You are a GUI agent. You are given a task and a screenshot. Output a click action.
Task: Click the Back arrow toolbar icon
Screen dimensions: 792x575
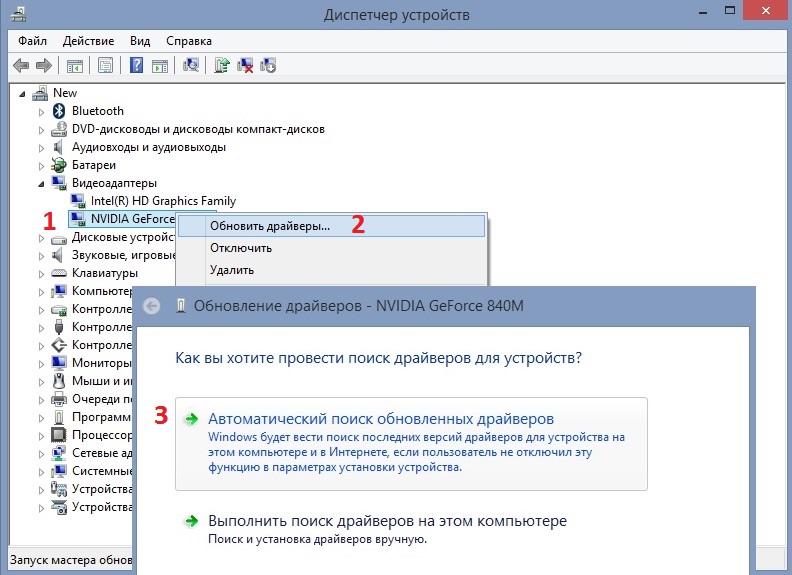(x=21, y=65)
